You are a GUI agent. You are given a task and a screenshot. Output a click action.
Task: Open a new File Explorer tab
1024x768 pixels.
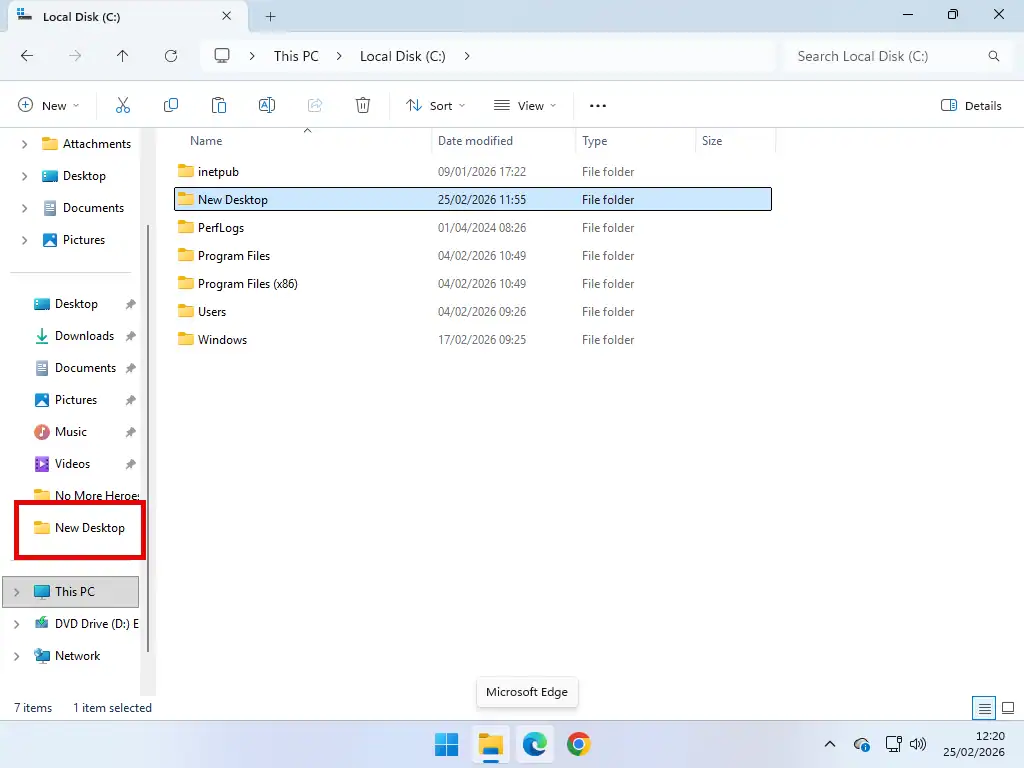270,16
